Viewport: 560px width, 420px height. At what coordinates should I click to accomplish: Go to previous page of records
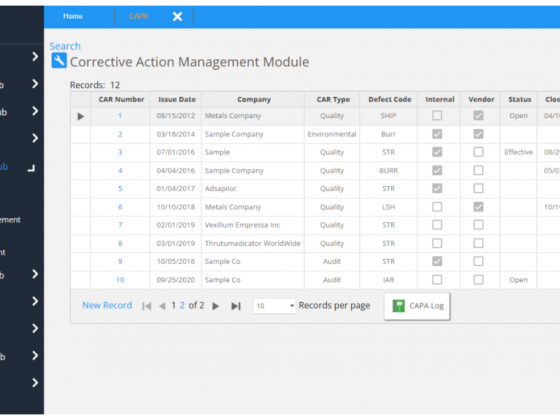point(162,306)
